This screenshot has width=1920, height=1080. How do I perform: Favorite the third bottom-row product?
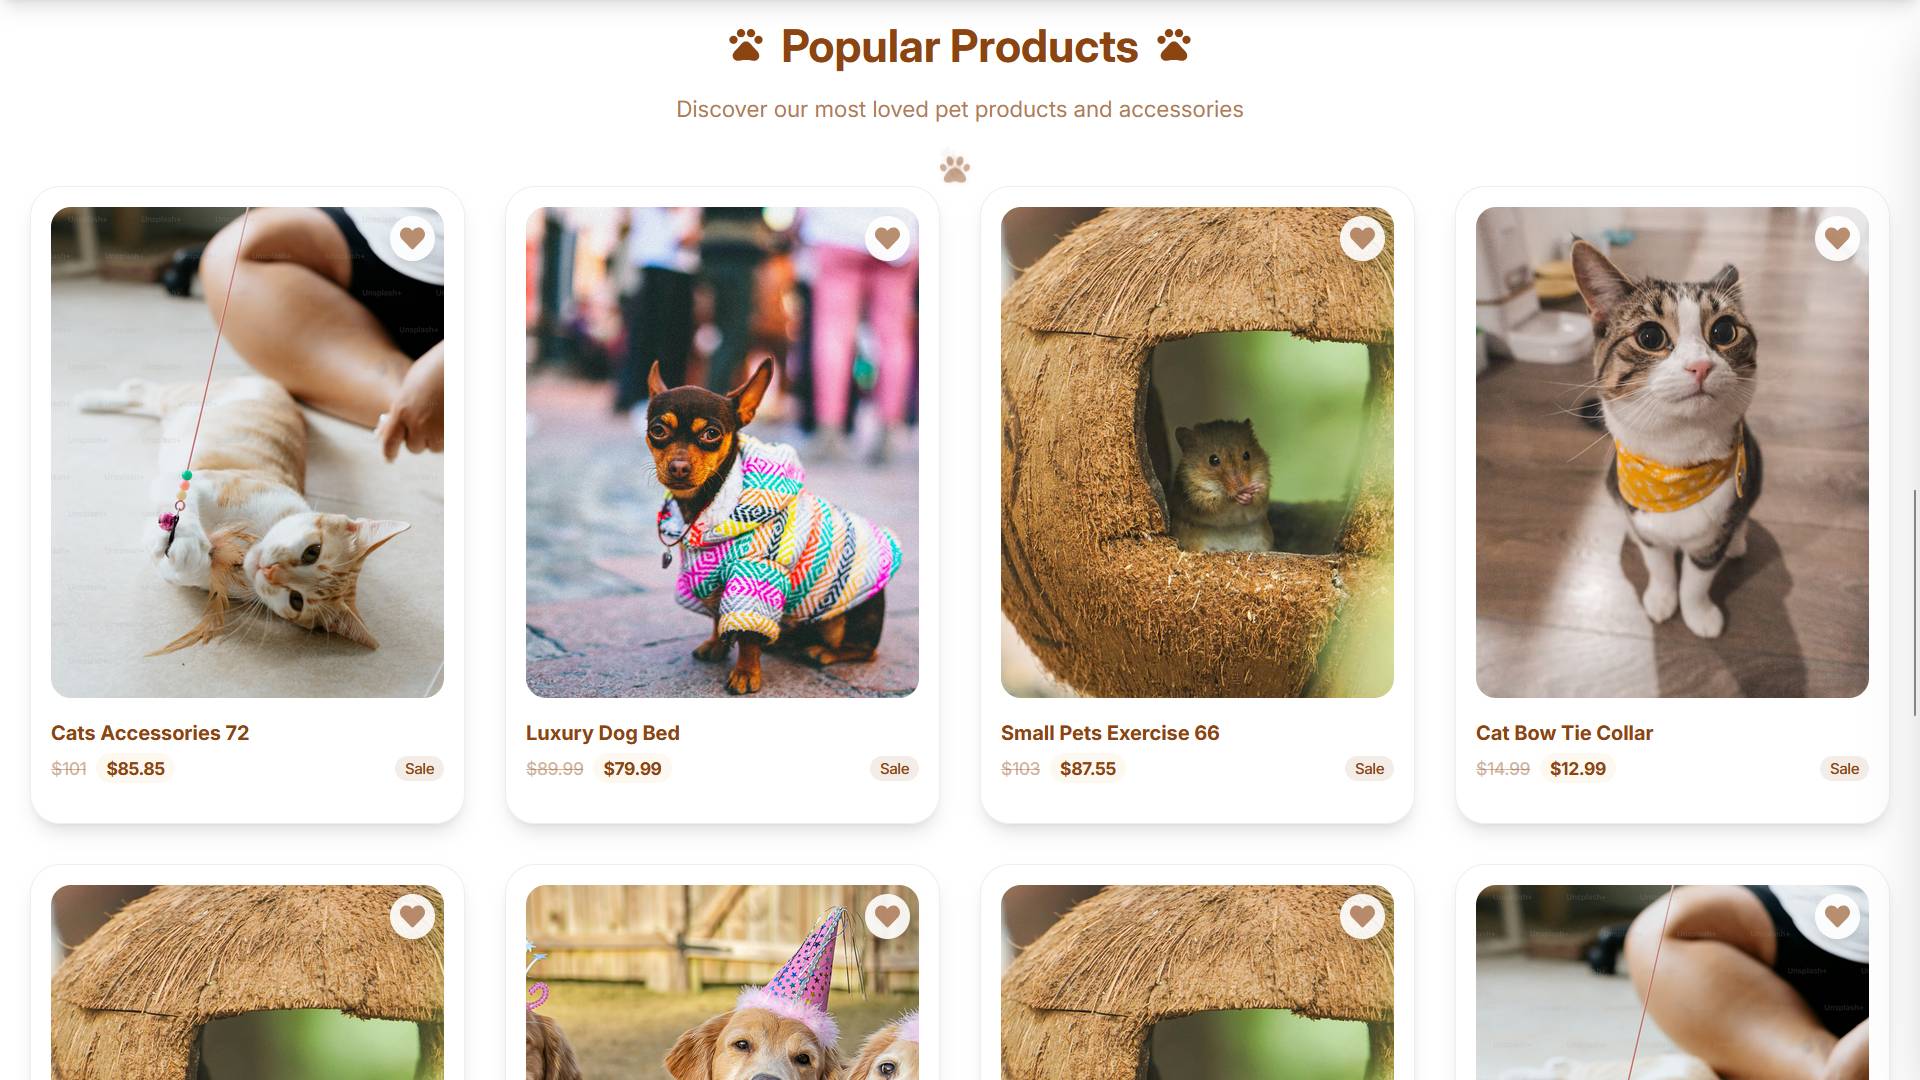(1362, 916)
